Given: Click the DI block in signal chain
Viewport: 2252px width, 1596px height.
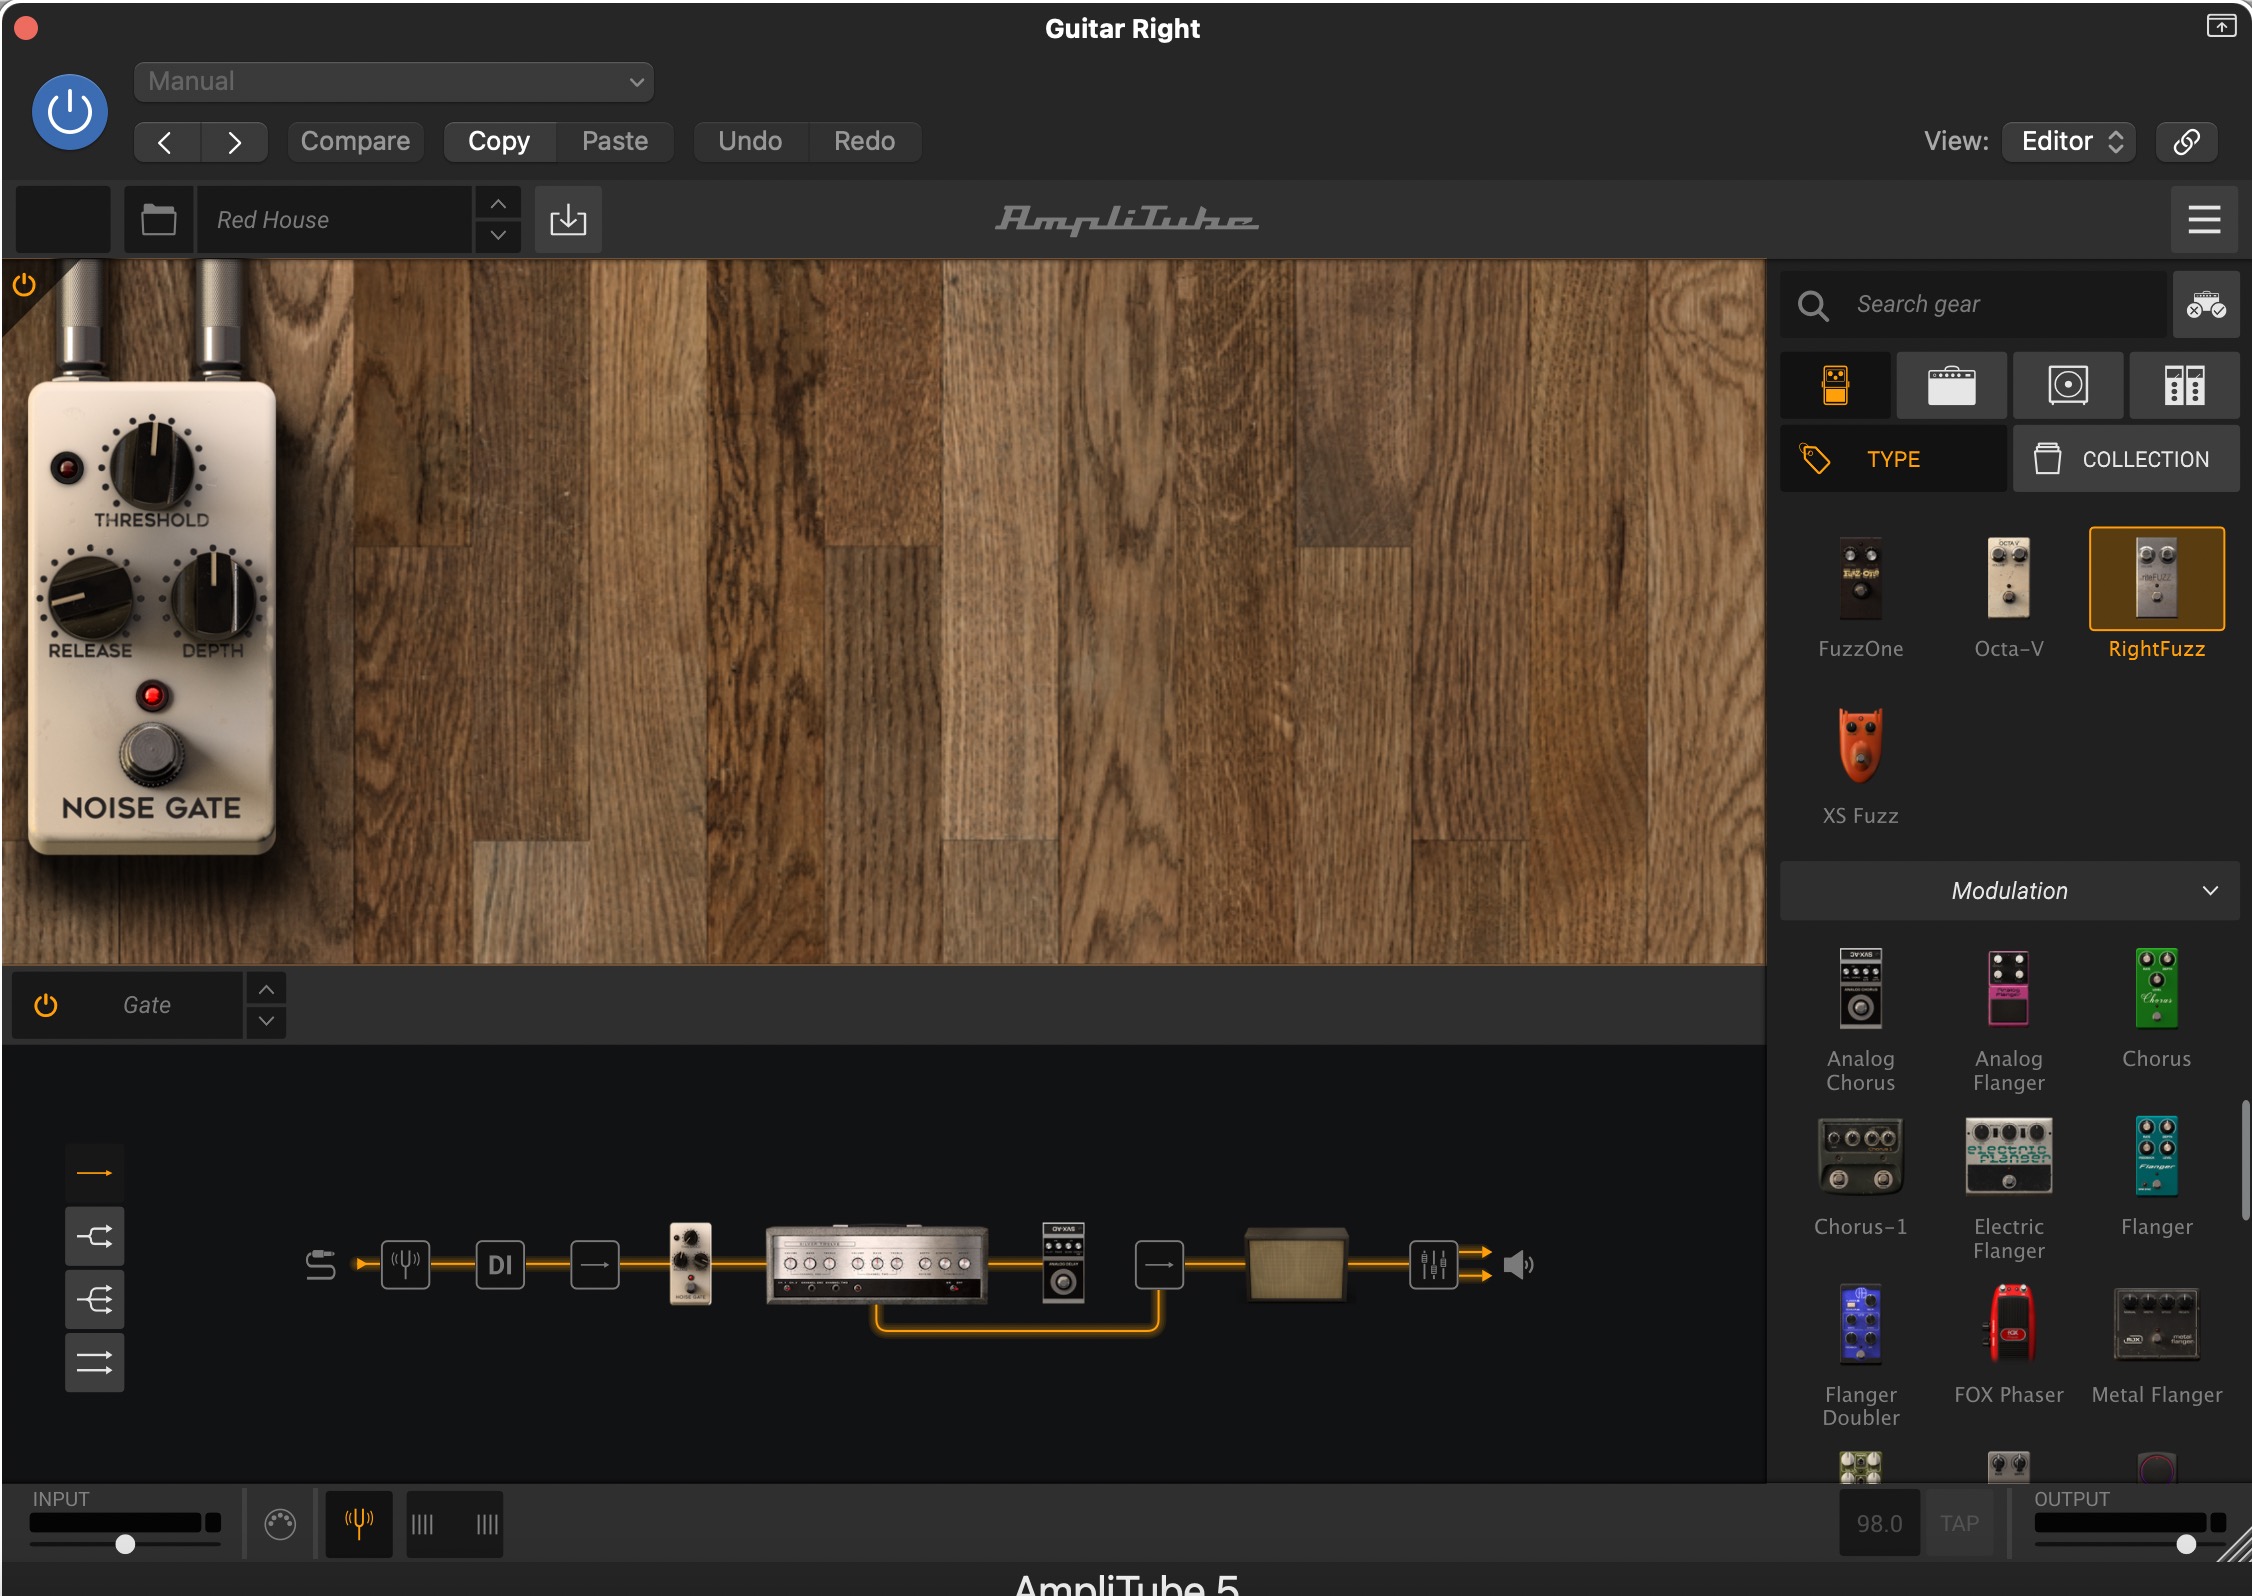Looking at the screenshot, I should tap(500, 1265).
